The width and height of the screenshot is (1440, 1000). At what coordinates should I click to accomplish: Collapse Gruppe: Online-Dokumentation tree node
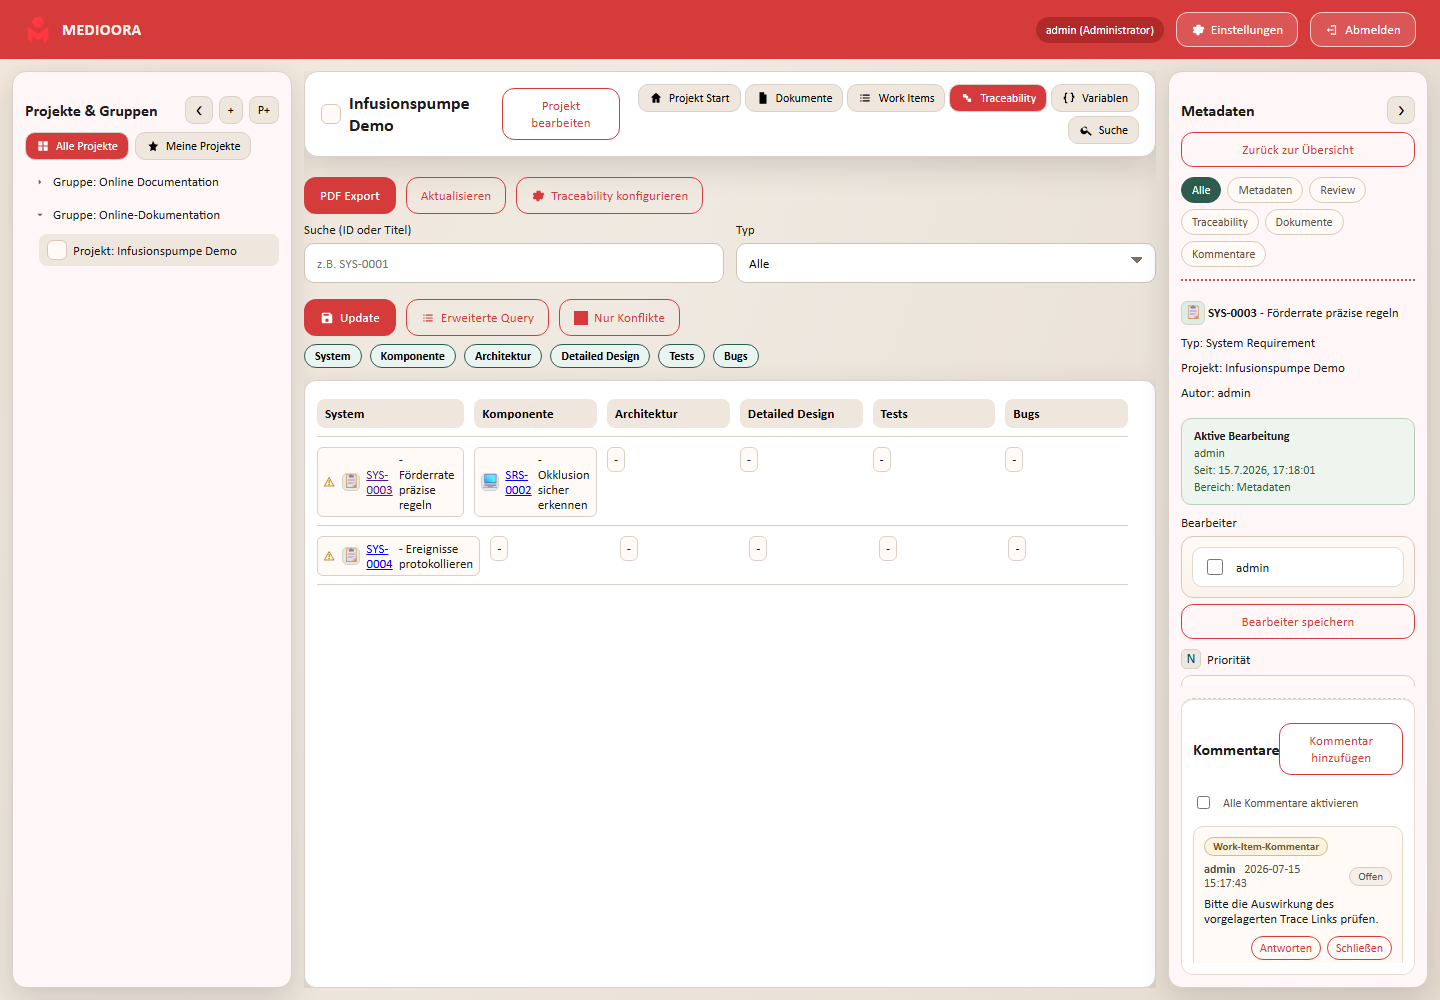(40, 215)
